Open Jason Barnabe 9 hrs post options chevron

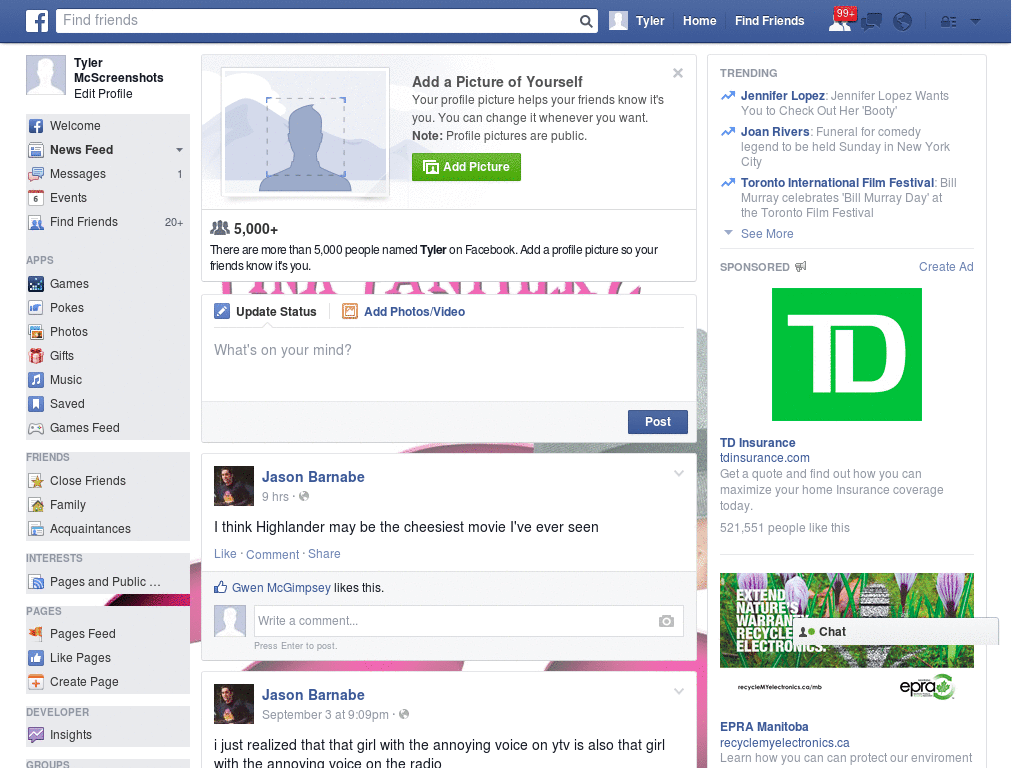coord(679,474)
